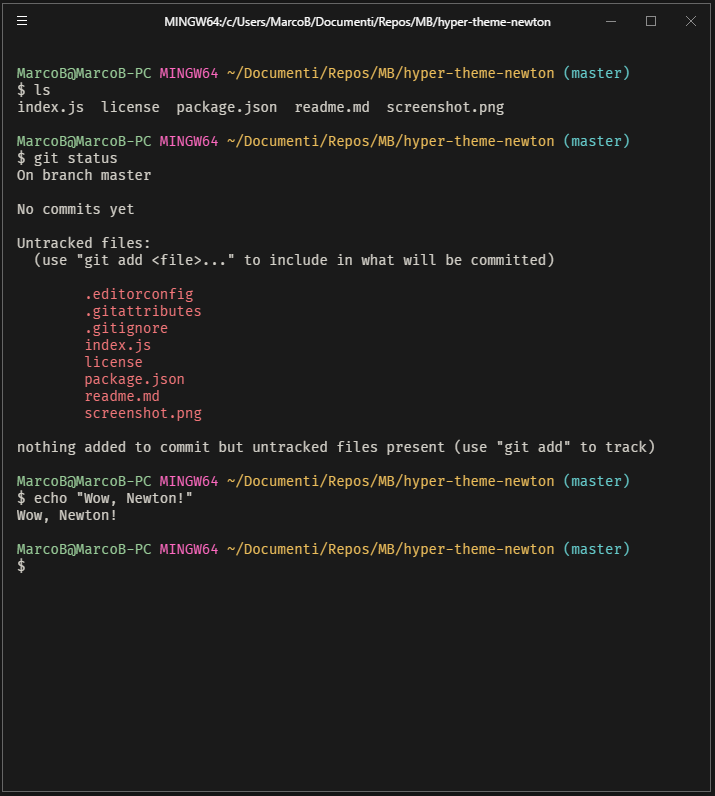Screen dimensions: 715x796
Task: Click the "$ ls" command line
Action: click(x=34, y=90)
